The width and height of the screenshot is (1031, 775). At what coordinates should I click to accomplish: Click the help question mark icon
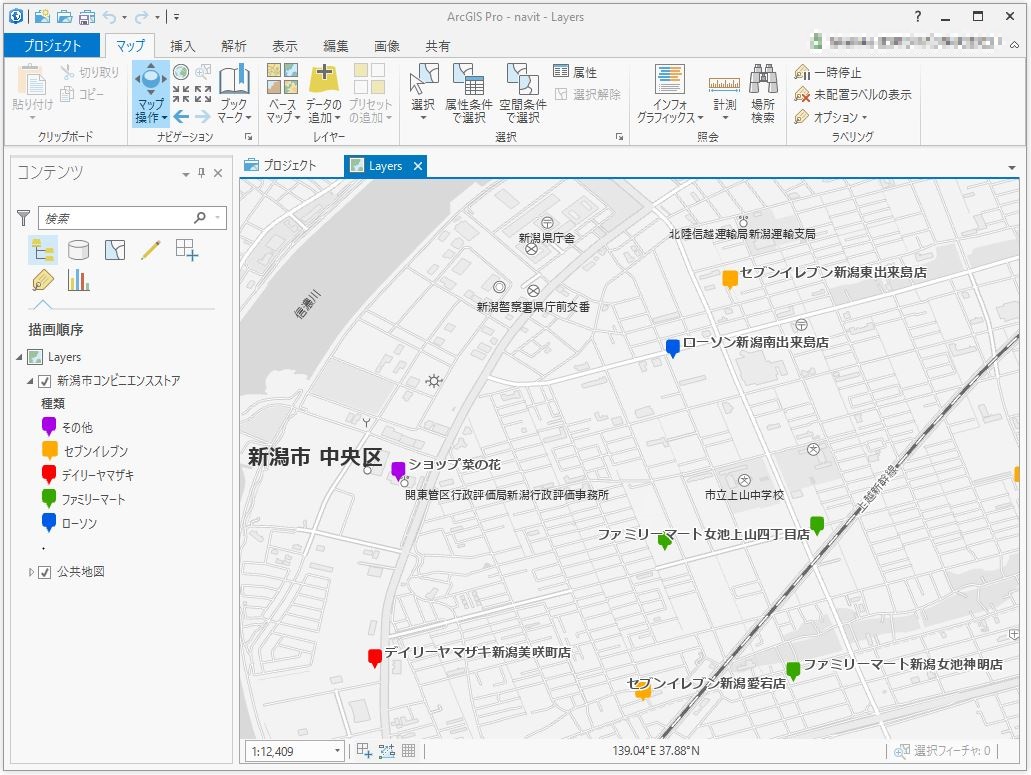point(918,16)
